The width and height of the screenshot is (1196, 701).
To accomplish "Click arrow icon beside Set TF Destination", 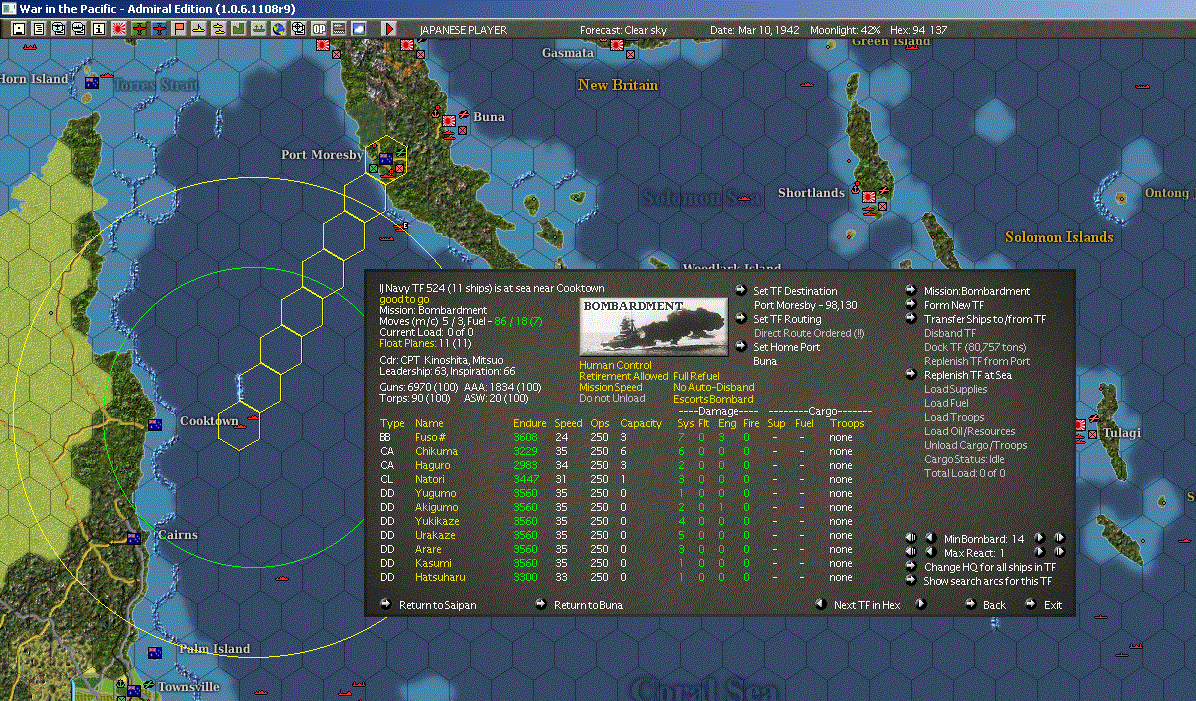I will point(741,290).
